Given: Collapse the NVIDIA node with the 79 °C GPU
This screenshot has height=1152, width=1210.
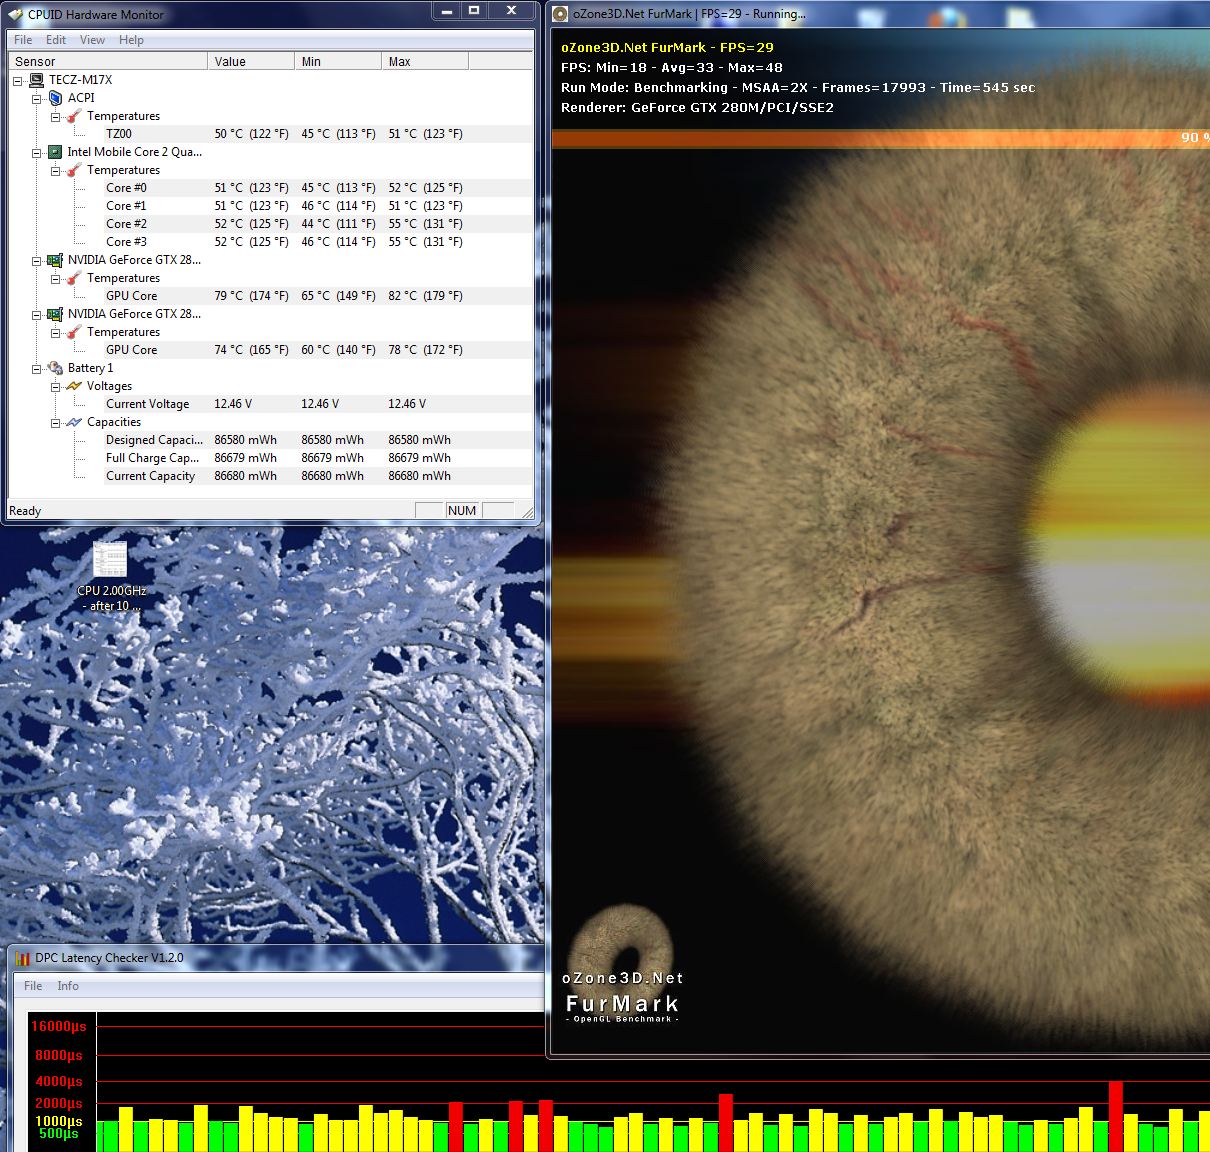Looking at the screenshot, I should 37,260.
